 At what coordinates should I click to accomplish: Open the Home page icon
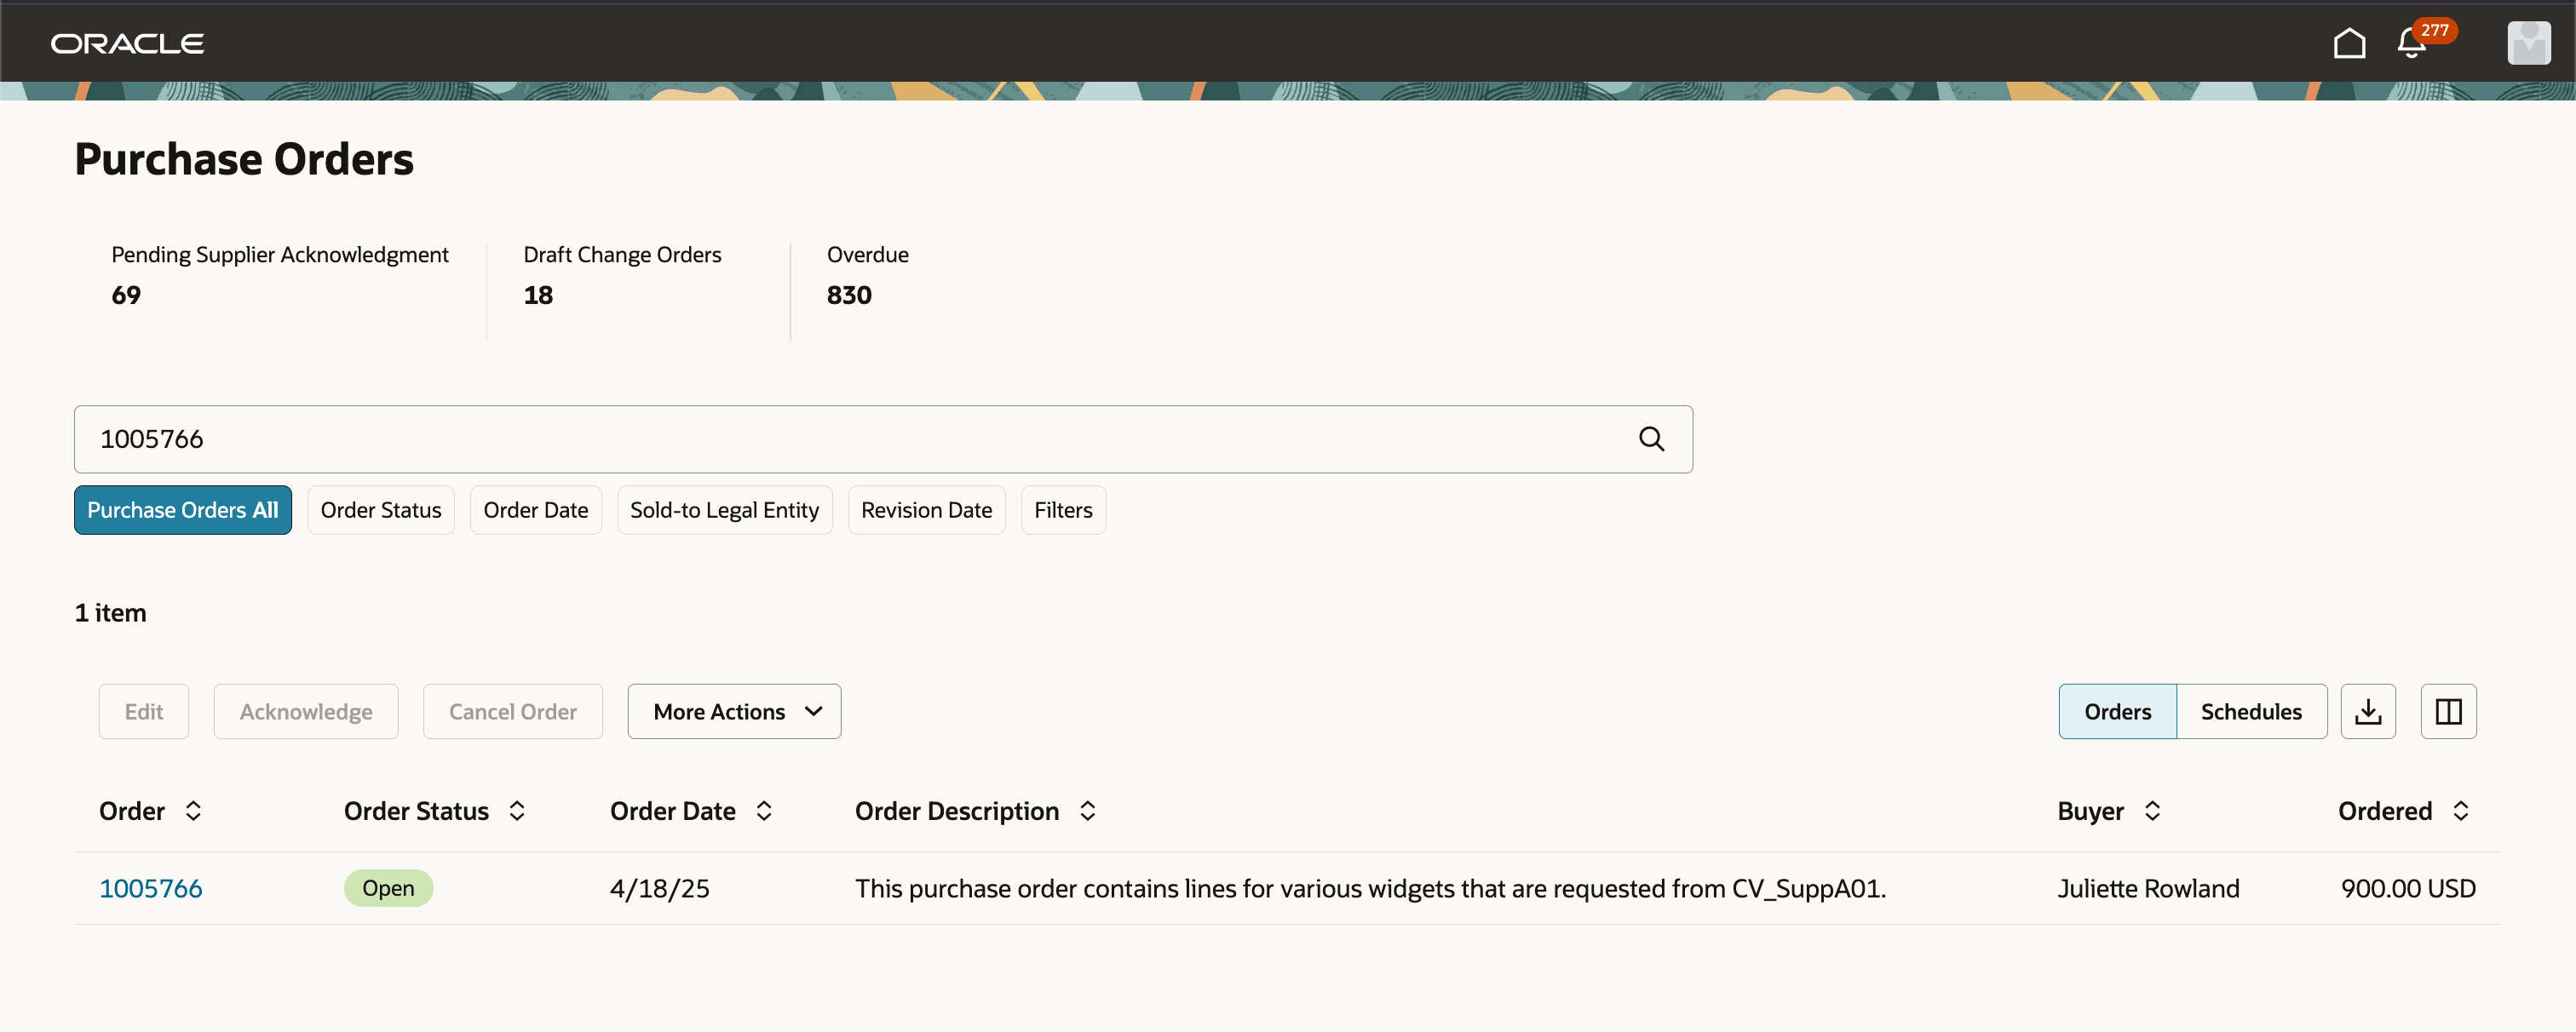2349,43
